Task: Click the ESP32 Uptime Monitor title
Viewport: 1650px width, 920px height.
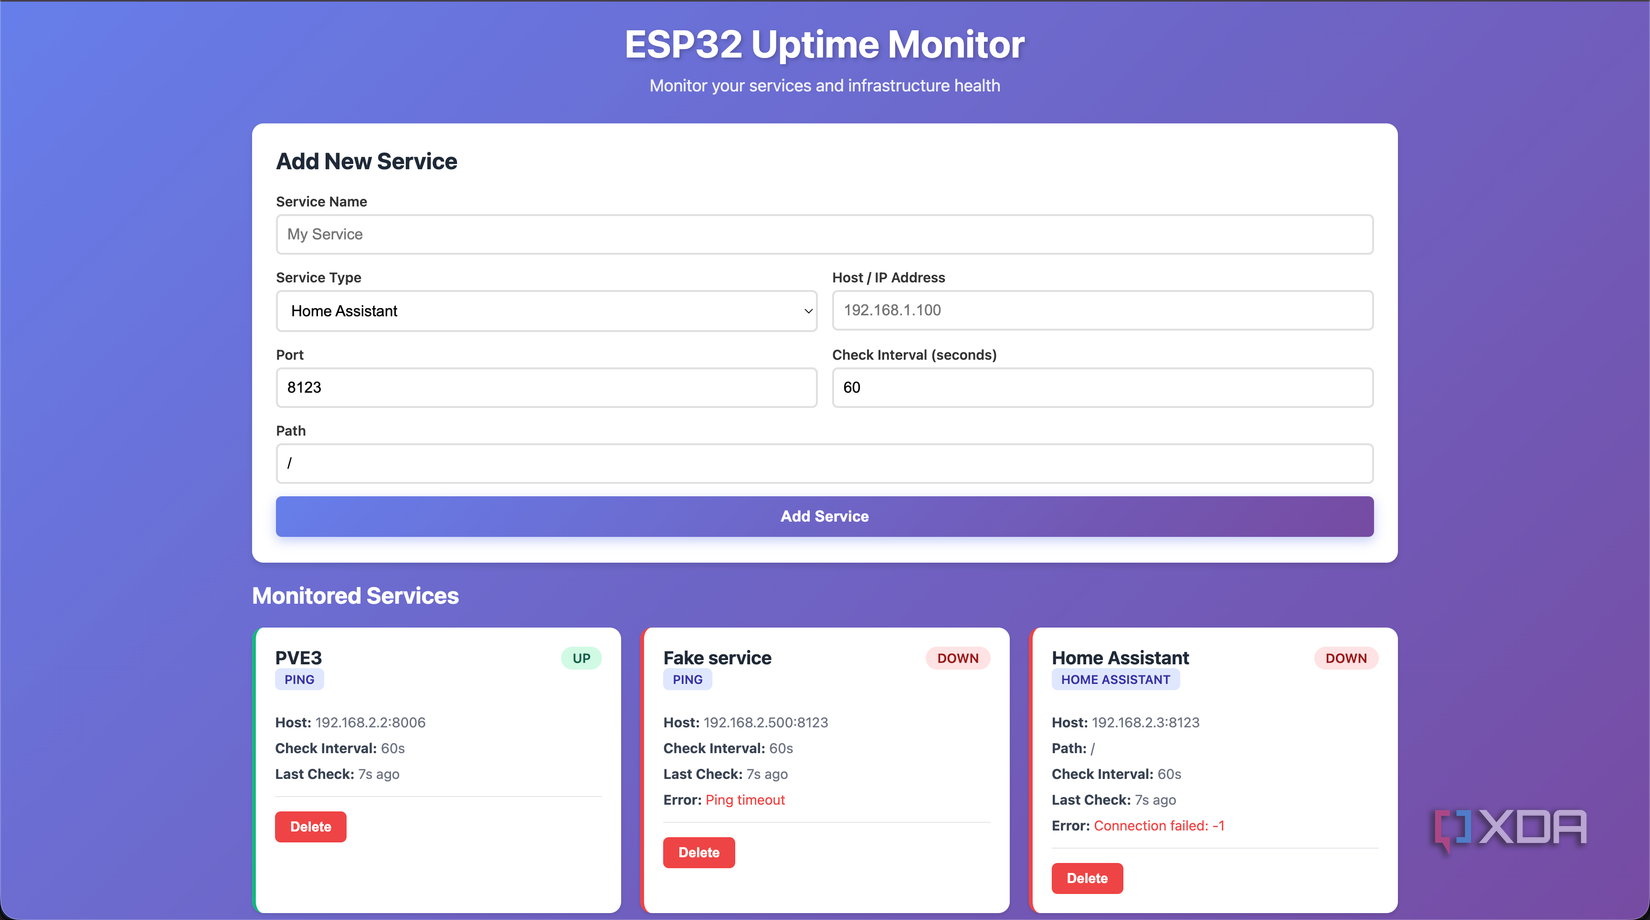Action: click(x=824, y=44)
